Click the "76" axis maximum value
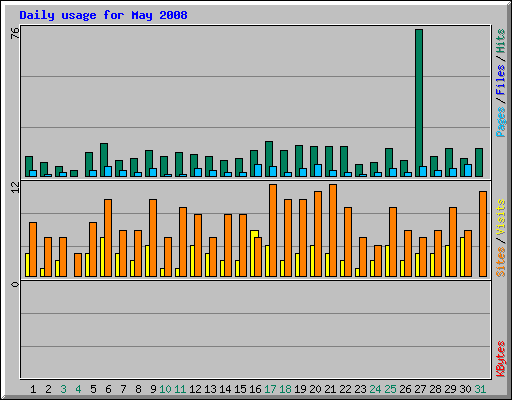The image size is (512, 400). point(15,33)
